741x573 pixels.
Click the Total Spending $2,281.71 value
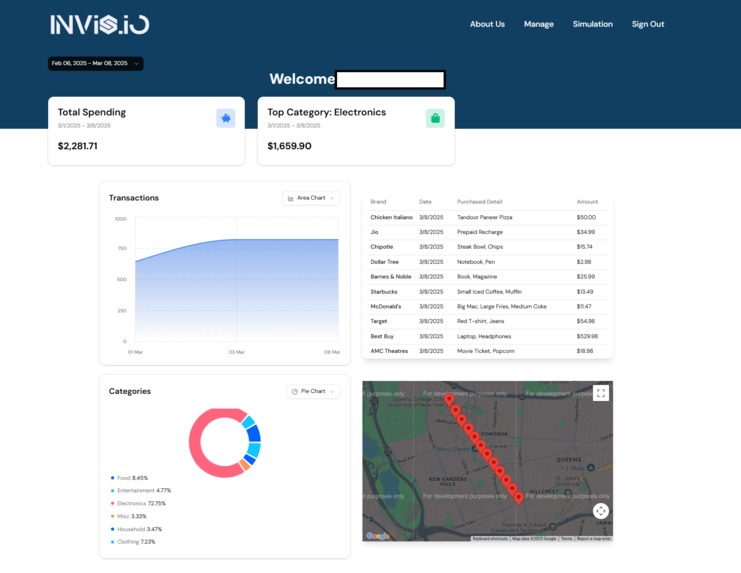click(78, 146)
